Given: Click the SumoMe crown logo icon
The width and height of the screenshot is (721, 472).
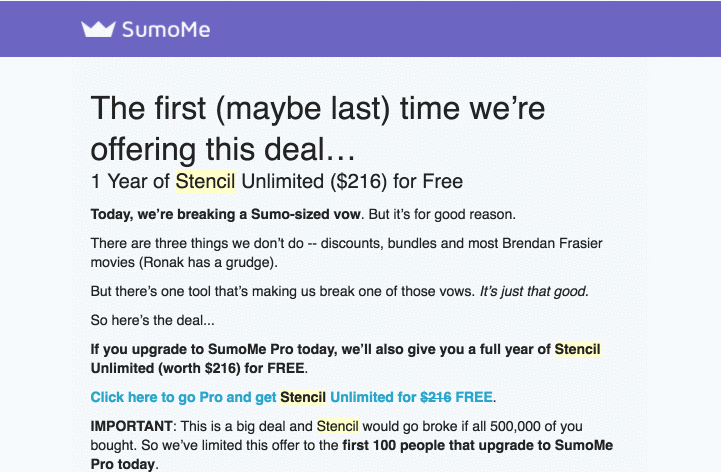Looking at the screenshot, I should coord(98,29).
